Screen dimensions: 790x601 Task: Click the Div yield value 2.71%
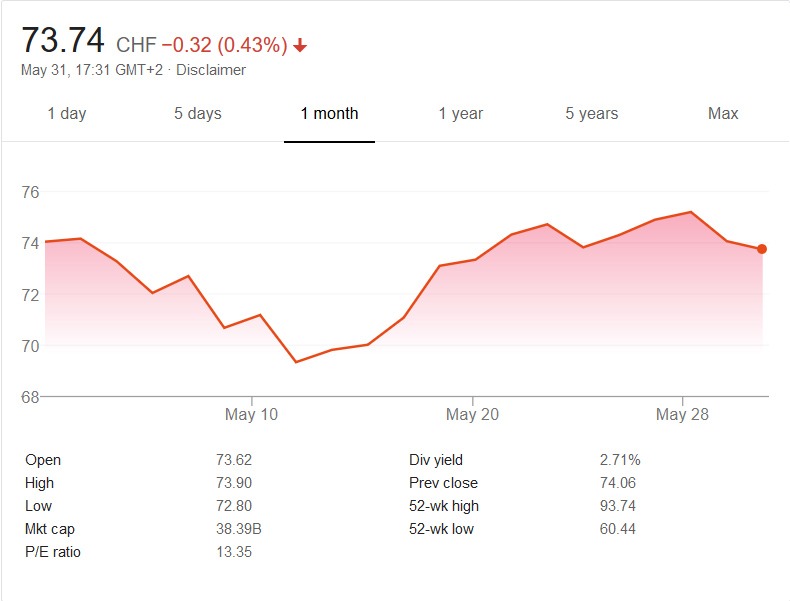pyautogui.click(x=620, y=460)
